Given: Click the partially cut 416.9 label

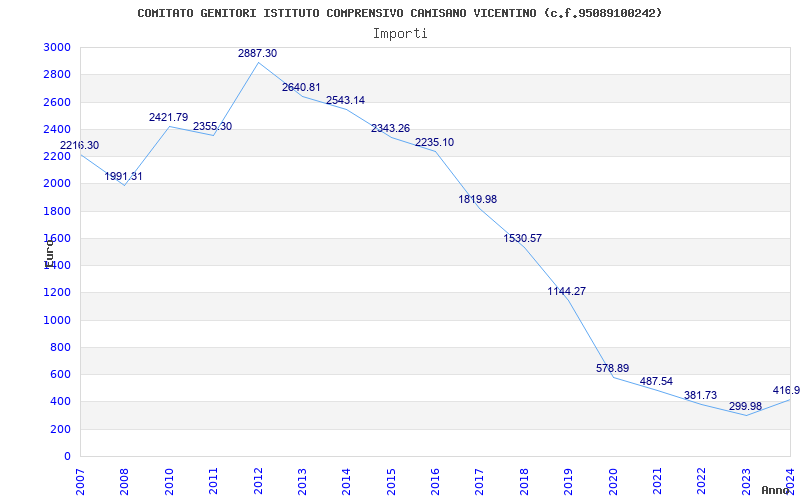Looking at the screenshot, I should coord(786,391).
